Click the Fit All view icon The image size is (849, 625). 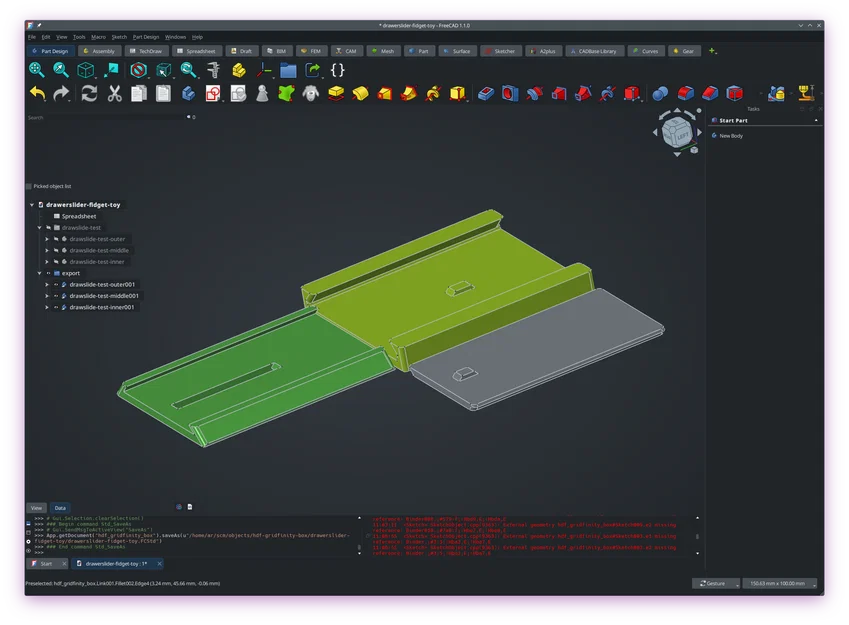pyautogui.click(x=37, y=70)
